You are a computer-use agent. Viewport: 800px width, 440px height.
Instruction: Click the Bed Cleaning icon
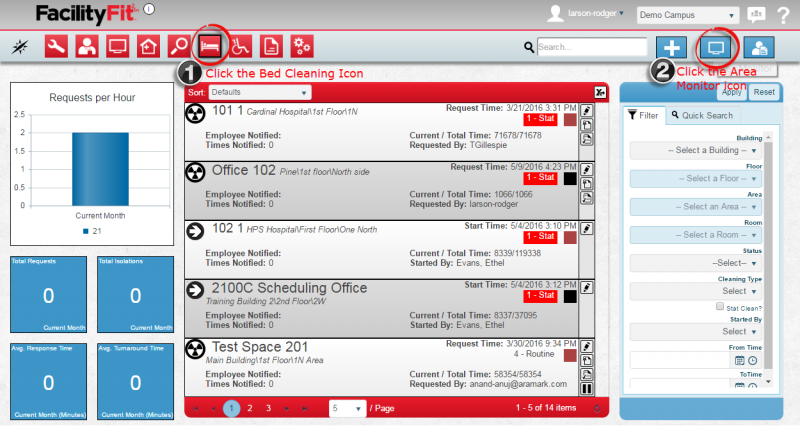209,46
